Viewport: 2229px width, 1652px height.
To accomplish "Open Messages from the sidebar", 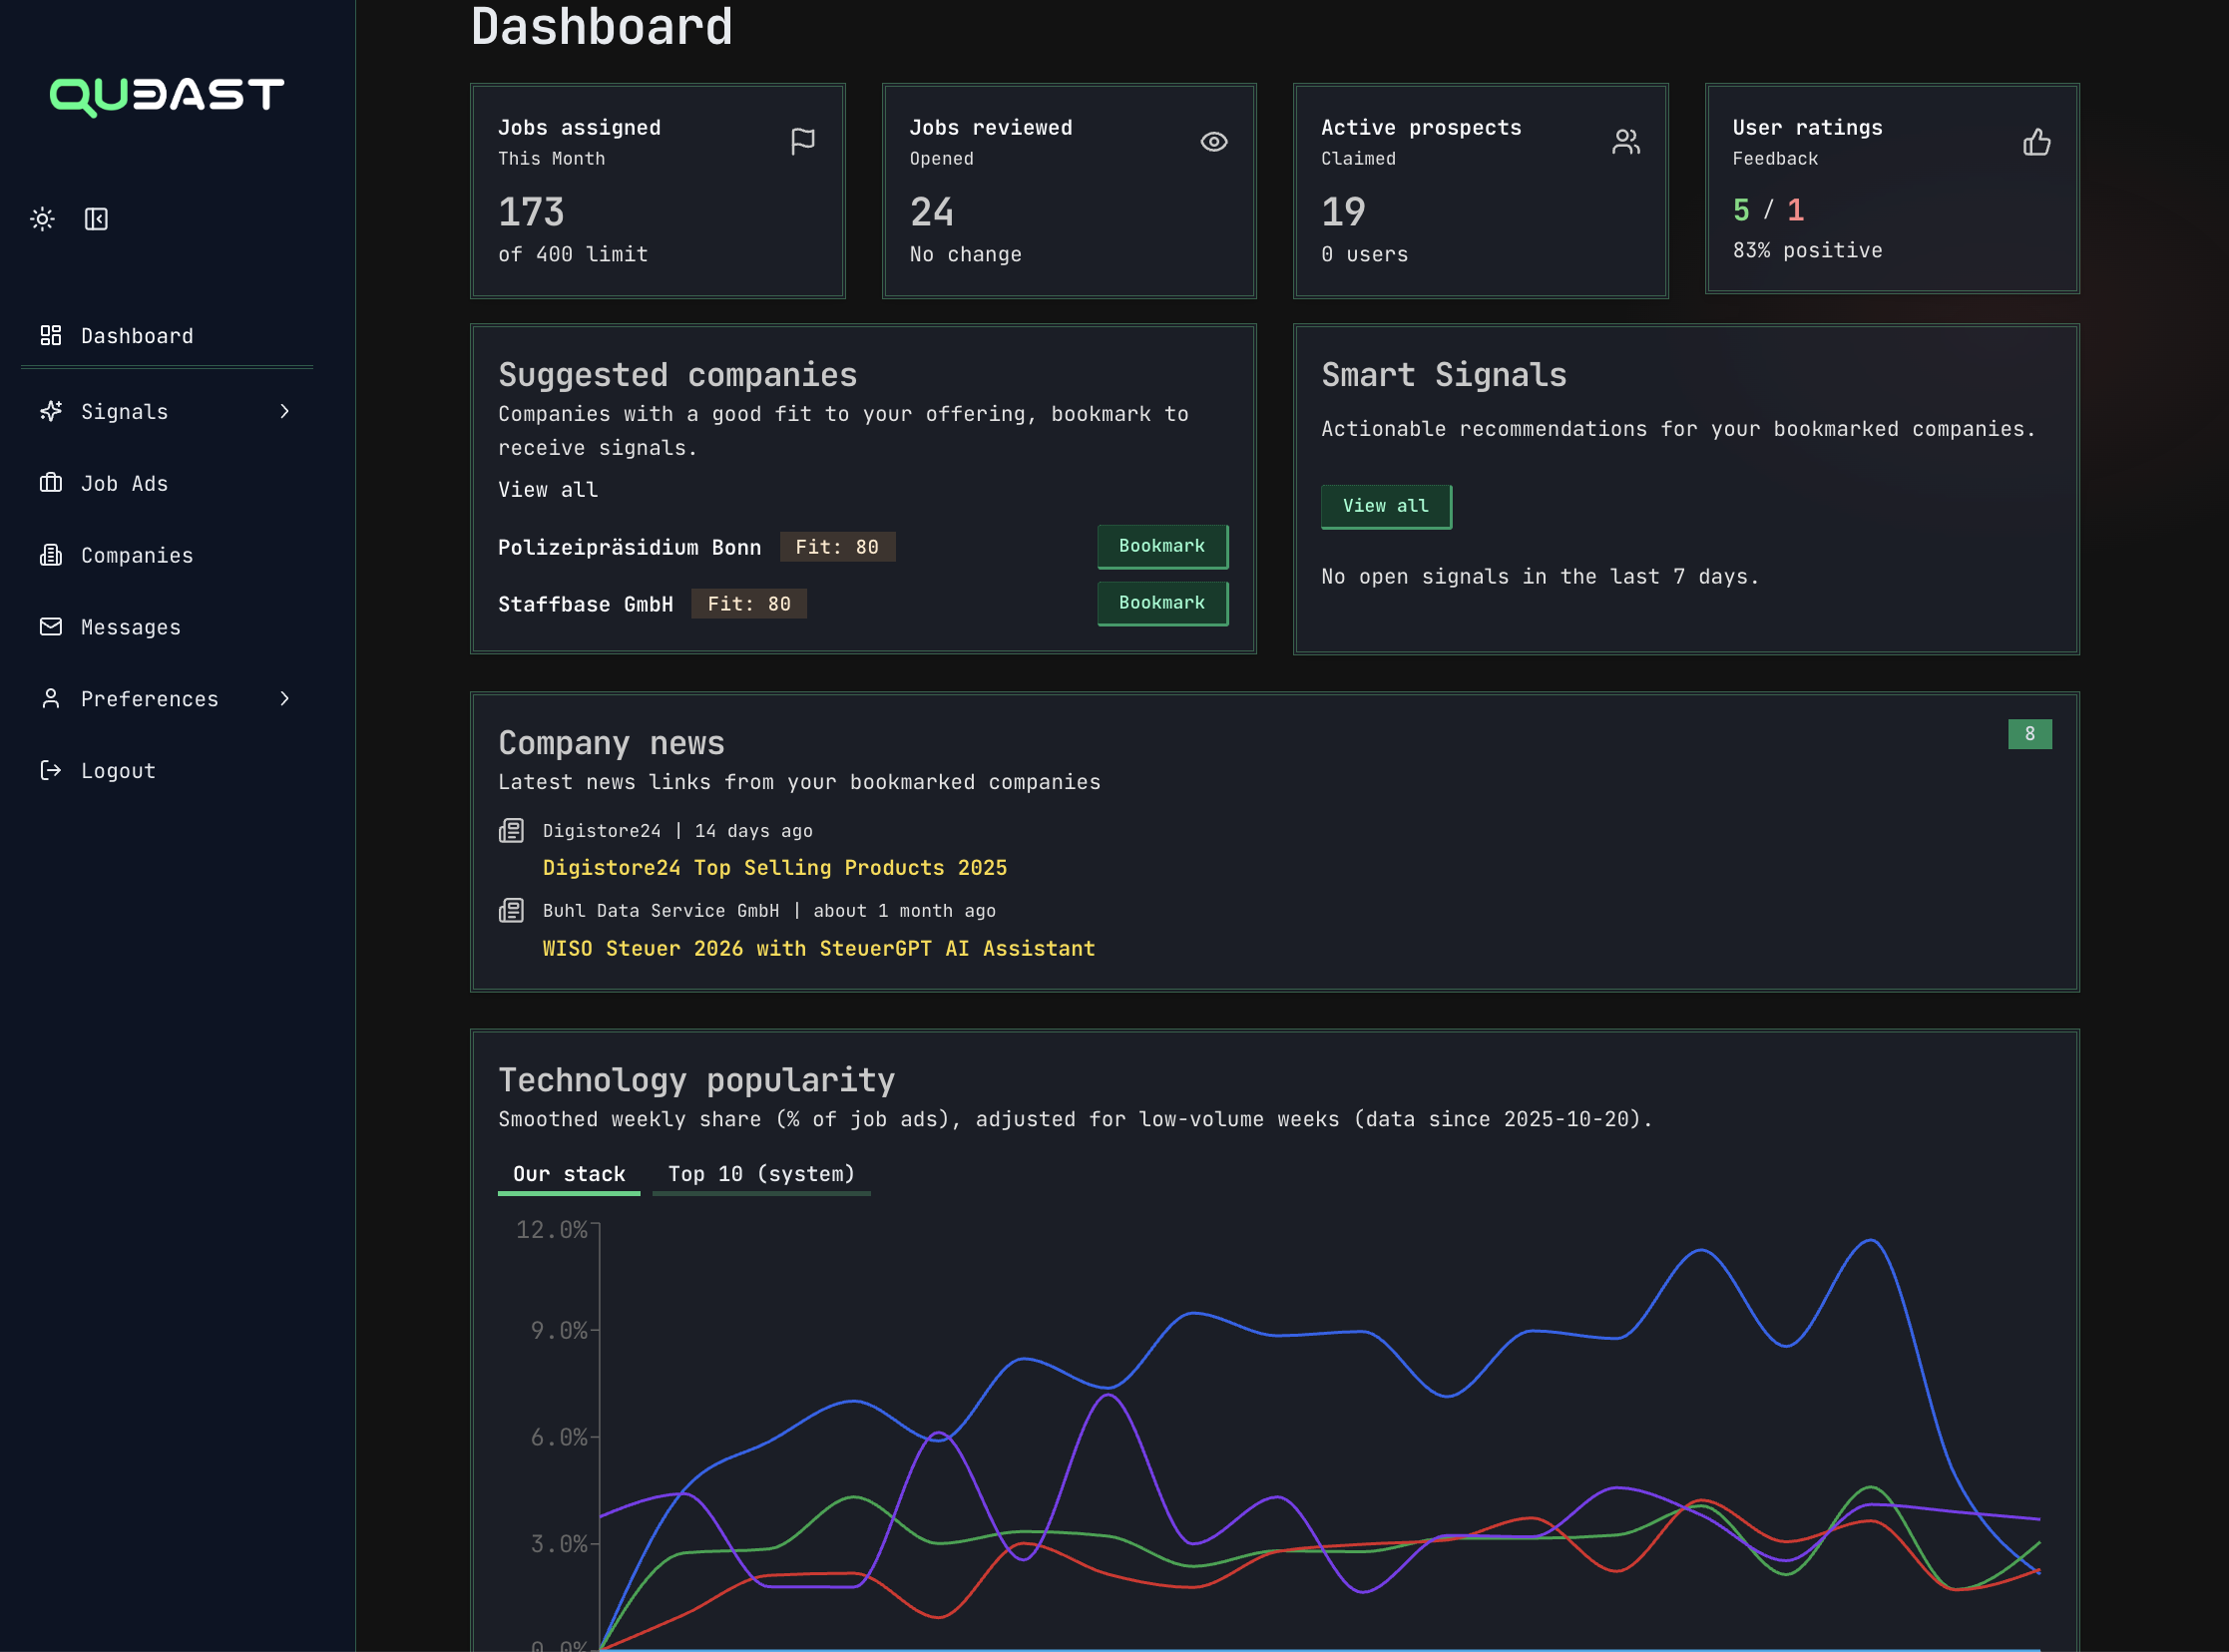I will (x=131, y=627).
